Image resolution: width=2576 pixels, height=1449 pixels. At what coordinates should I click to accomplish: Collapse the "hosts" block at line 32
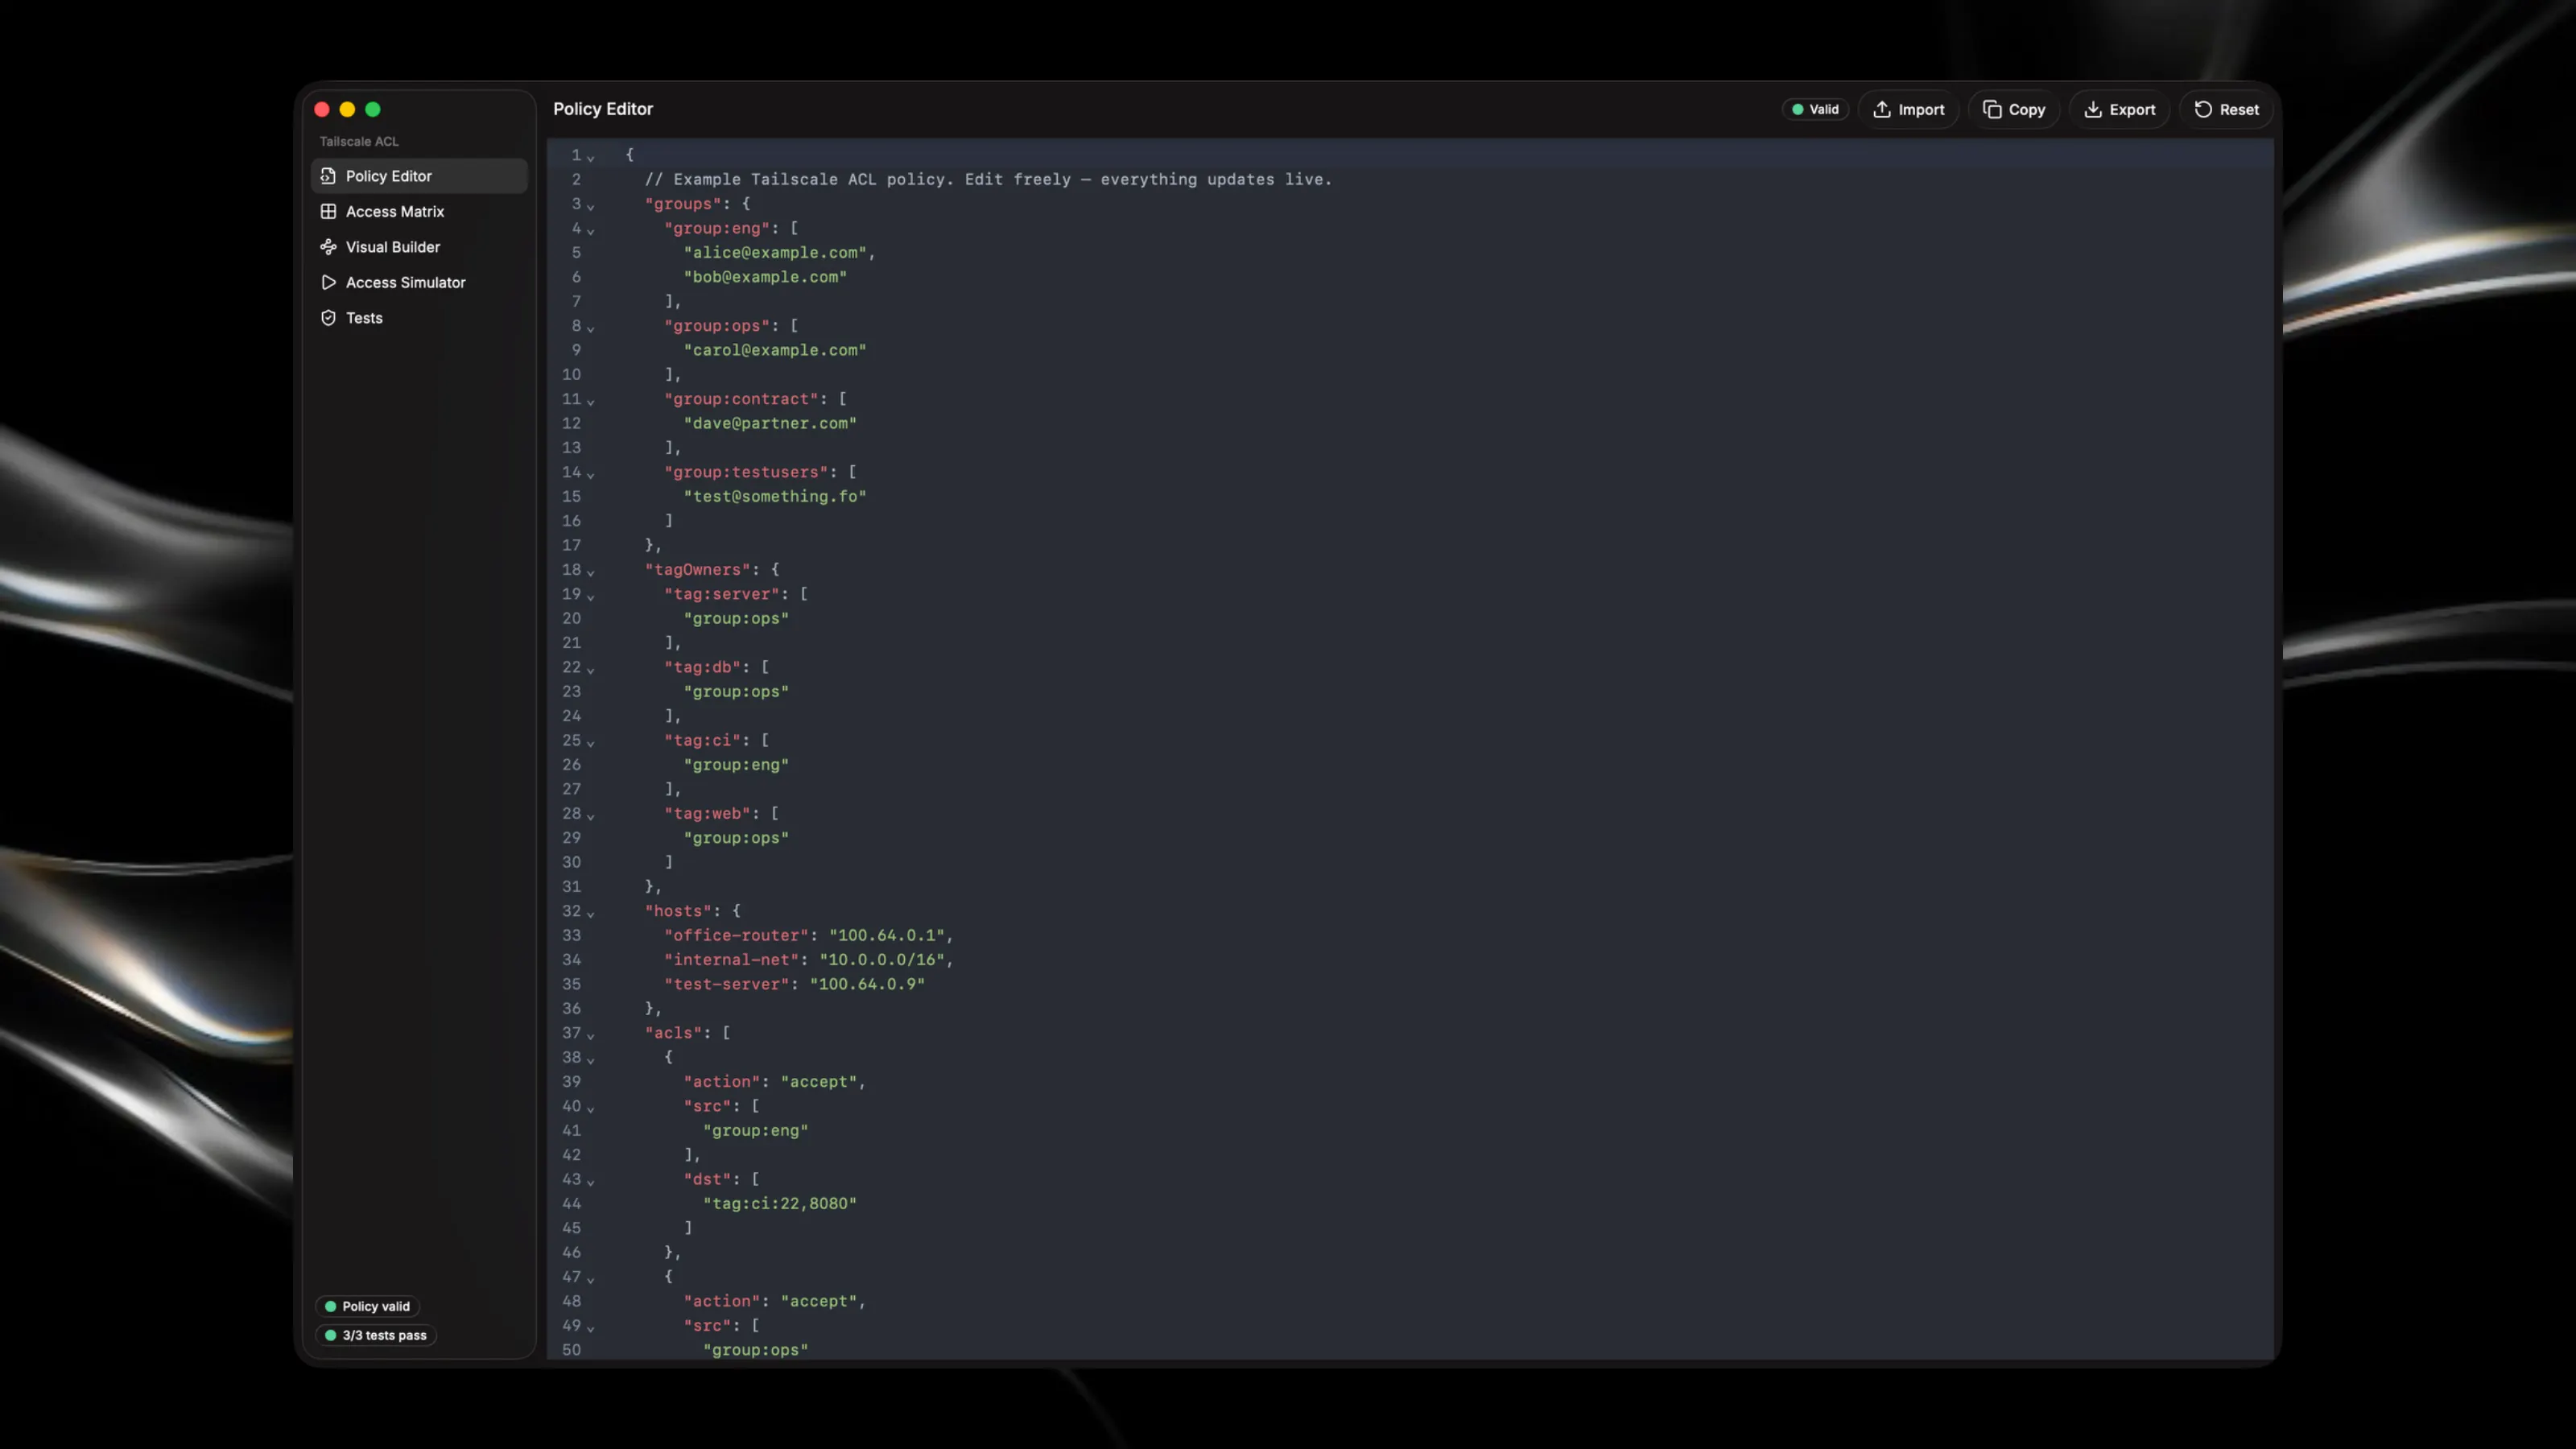click(591, 913)
